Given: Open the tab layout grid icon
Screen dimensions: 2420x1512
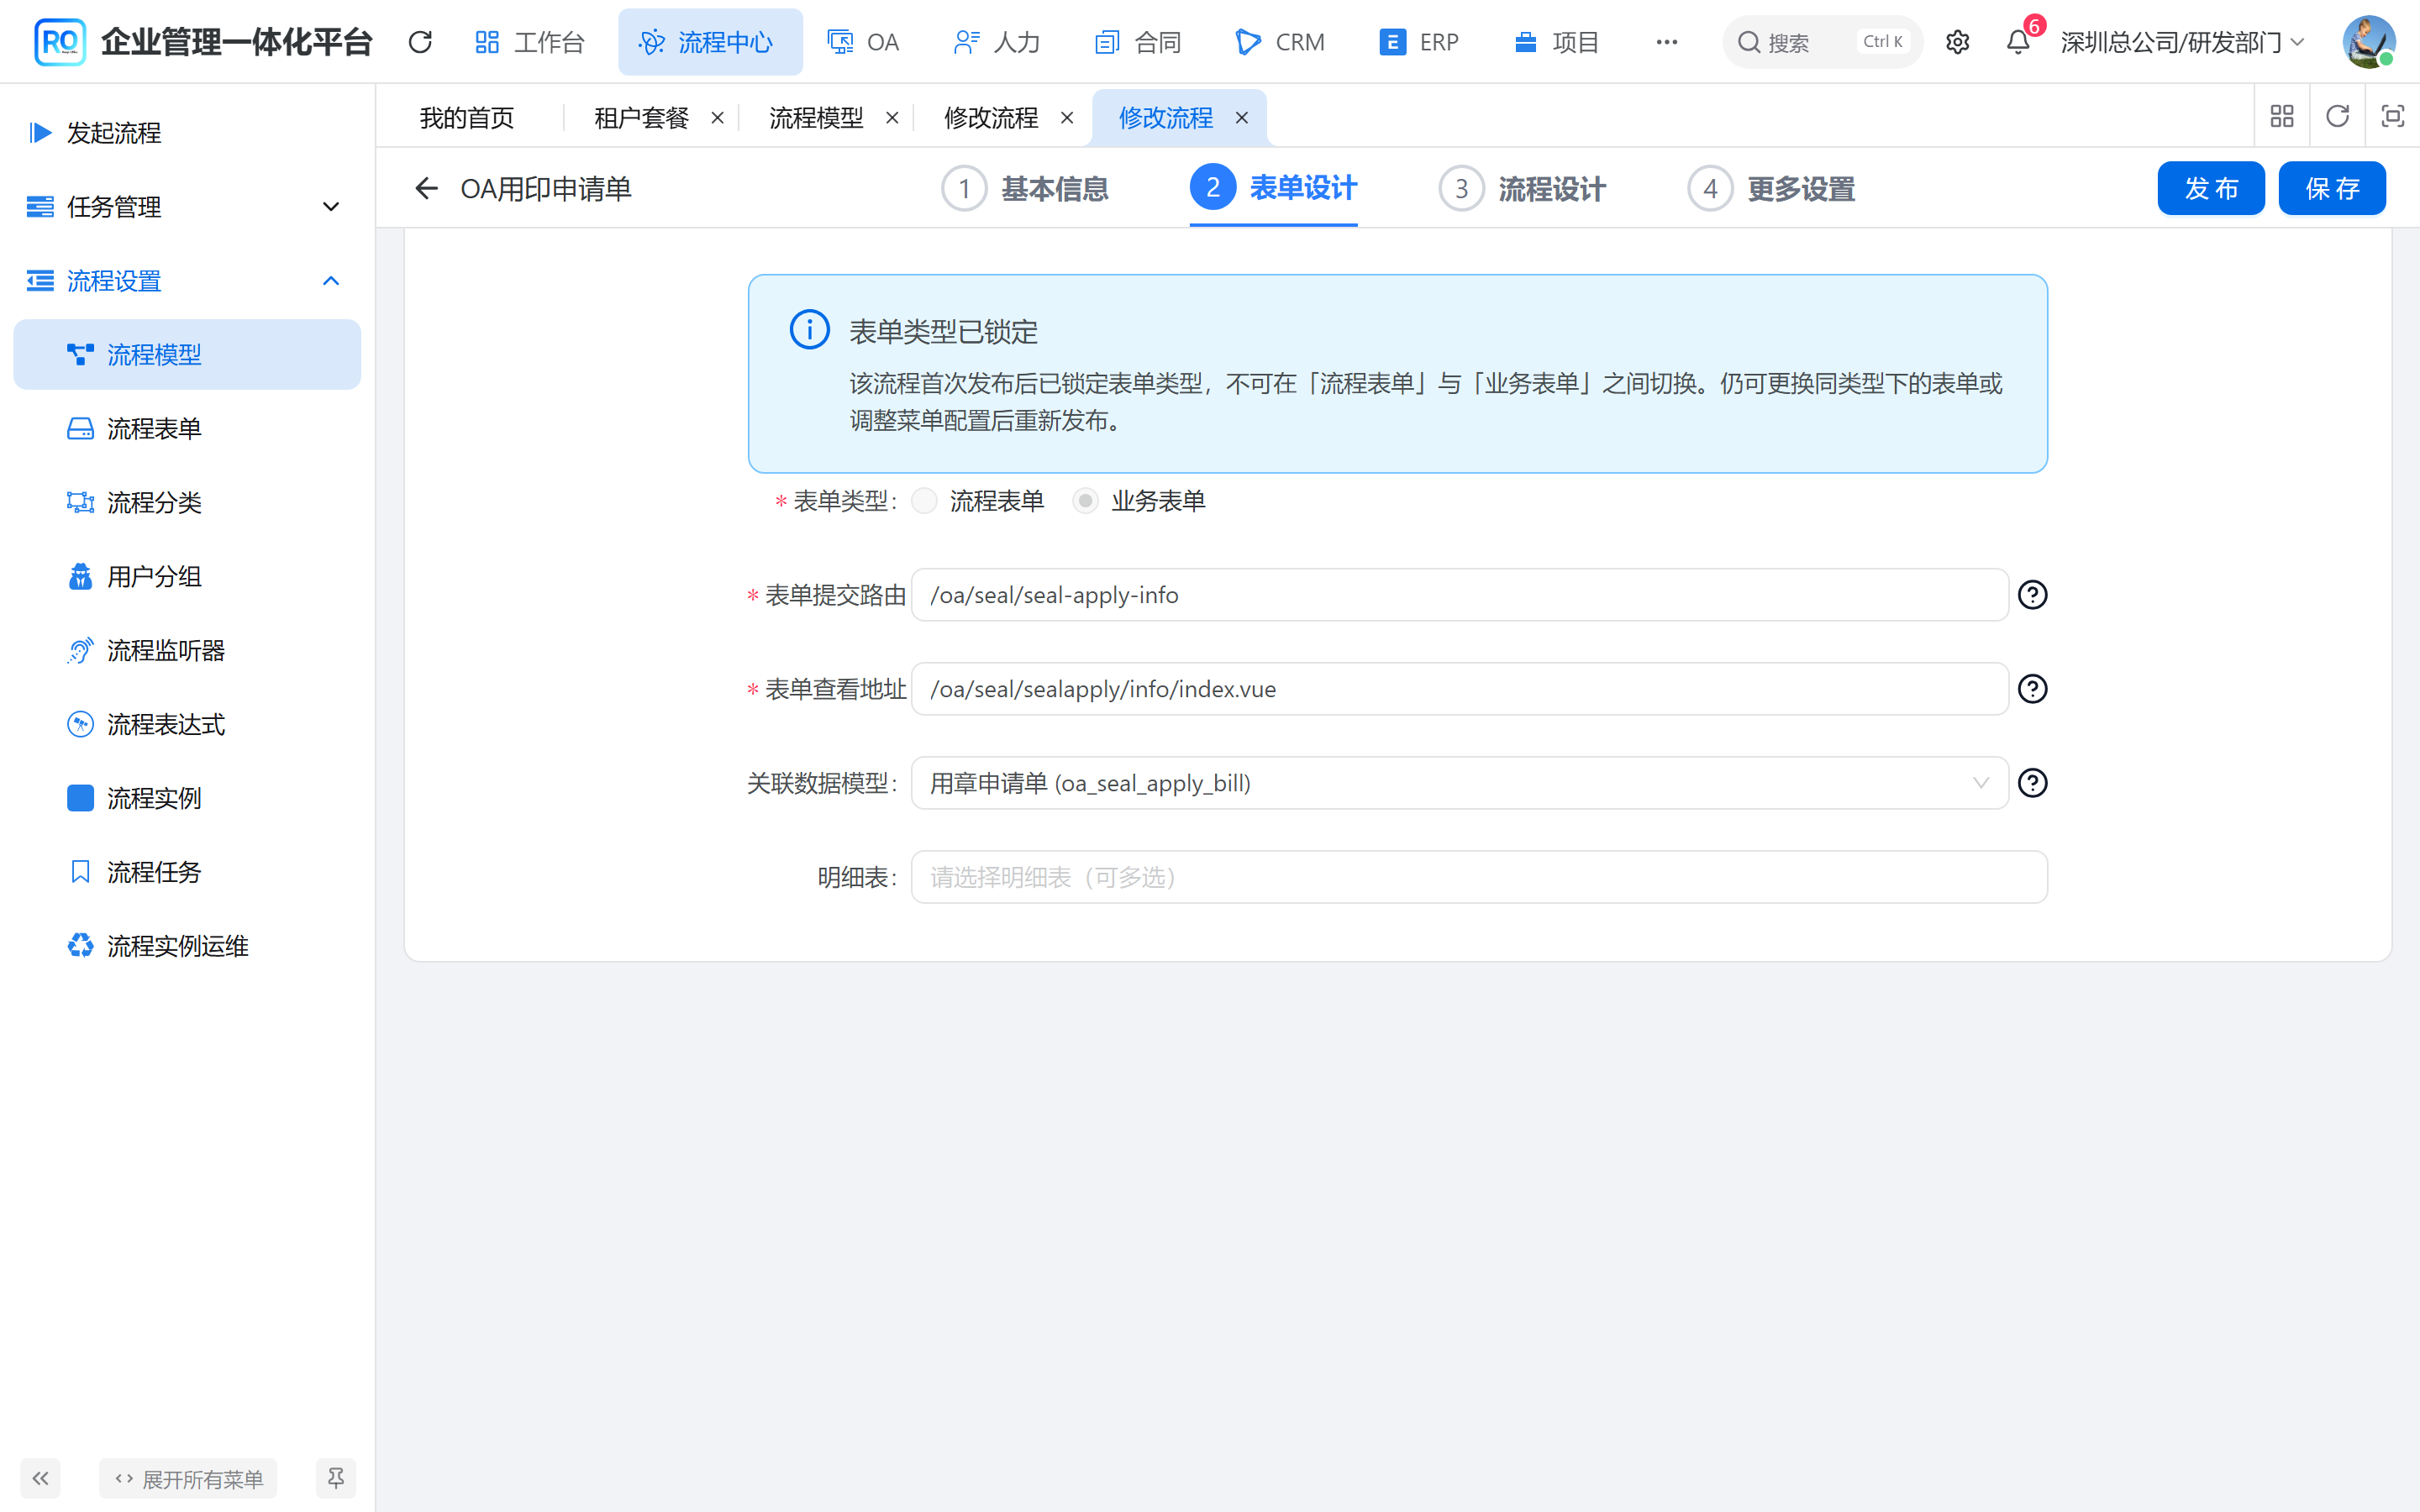Looking at the screenshot, I should [x=2282, y=116].
